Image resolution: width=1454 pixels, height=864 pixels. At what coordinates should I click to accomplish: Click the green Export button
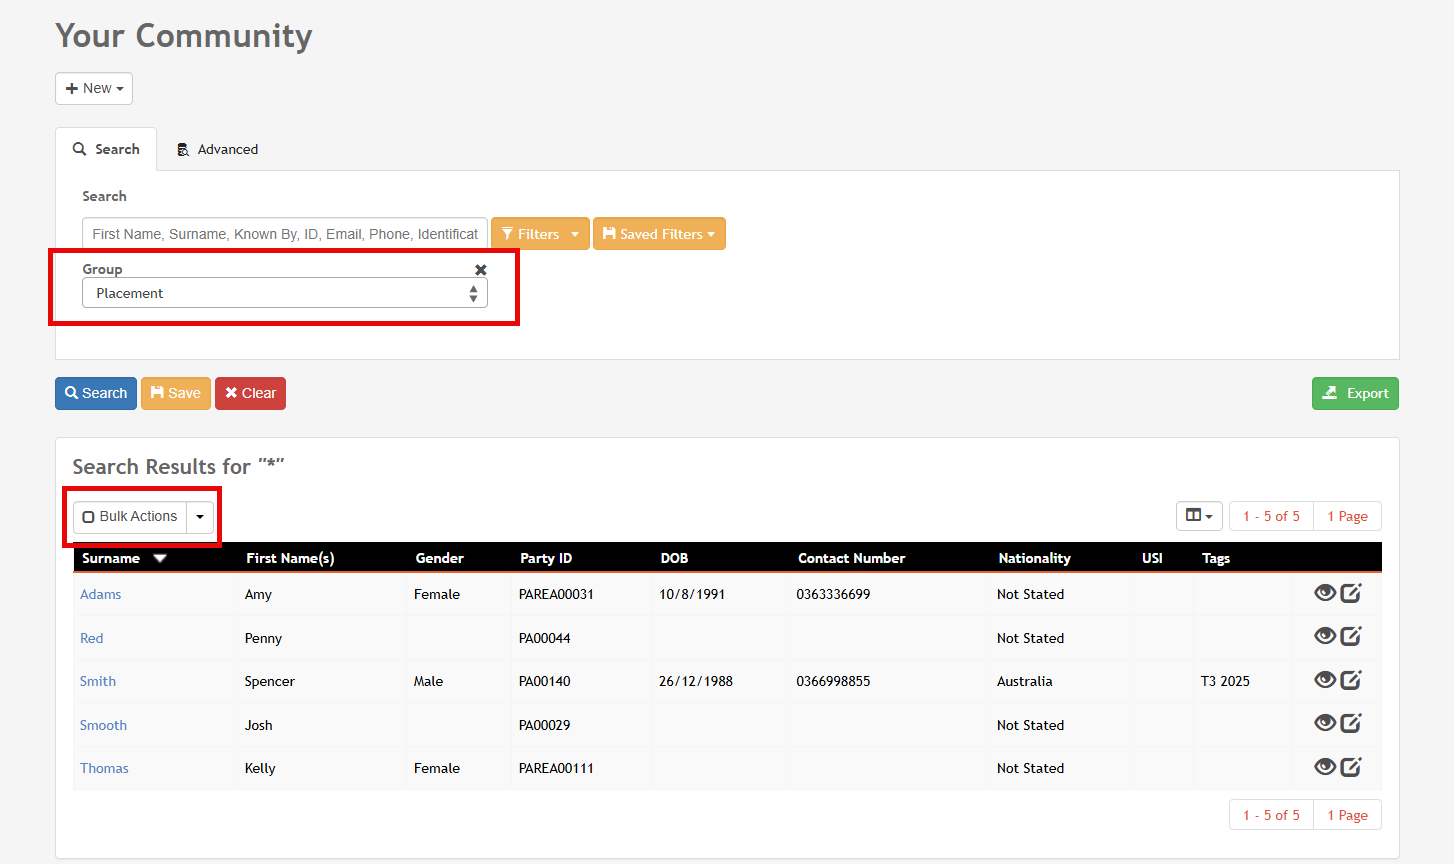tap(1355, 393)
